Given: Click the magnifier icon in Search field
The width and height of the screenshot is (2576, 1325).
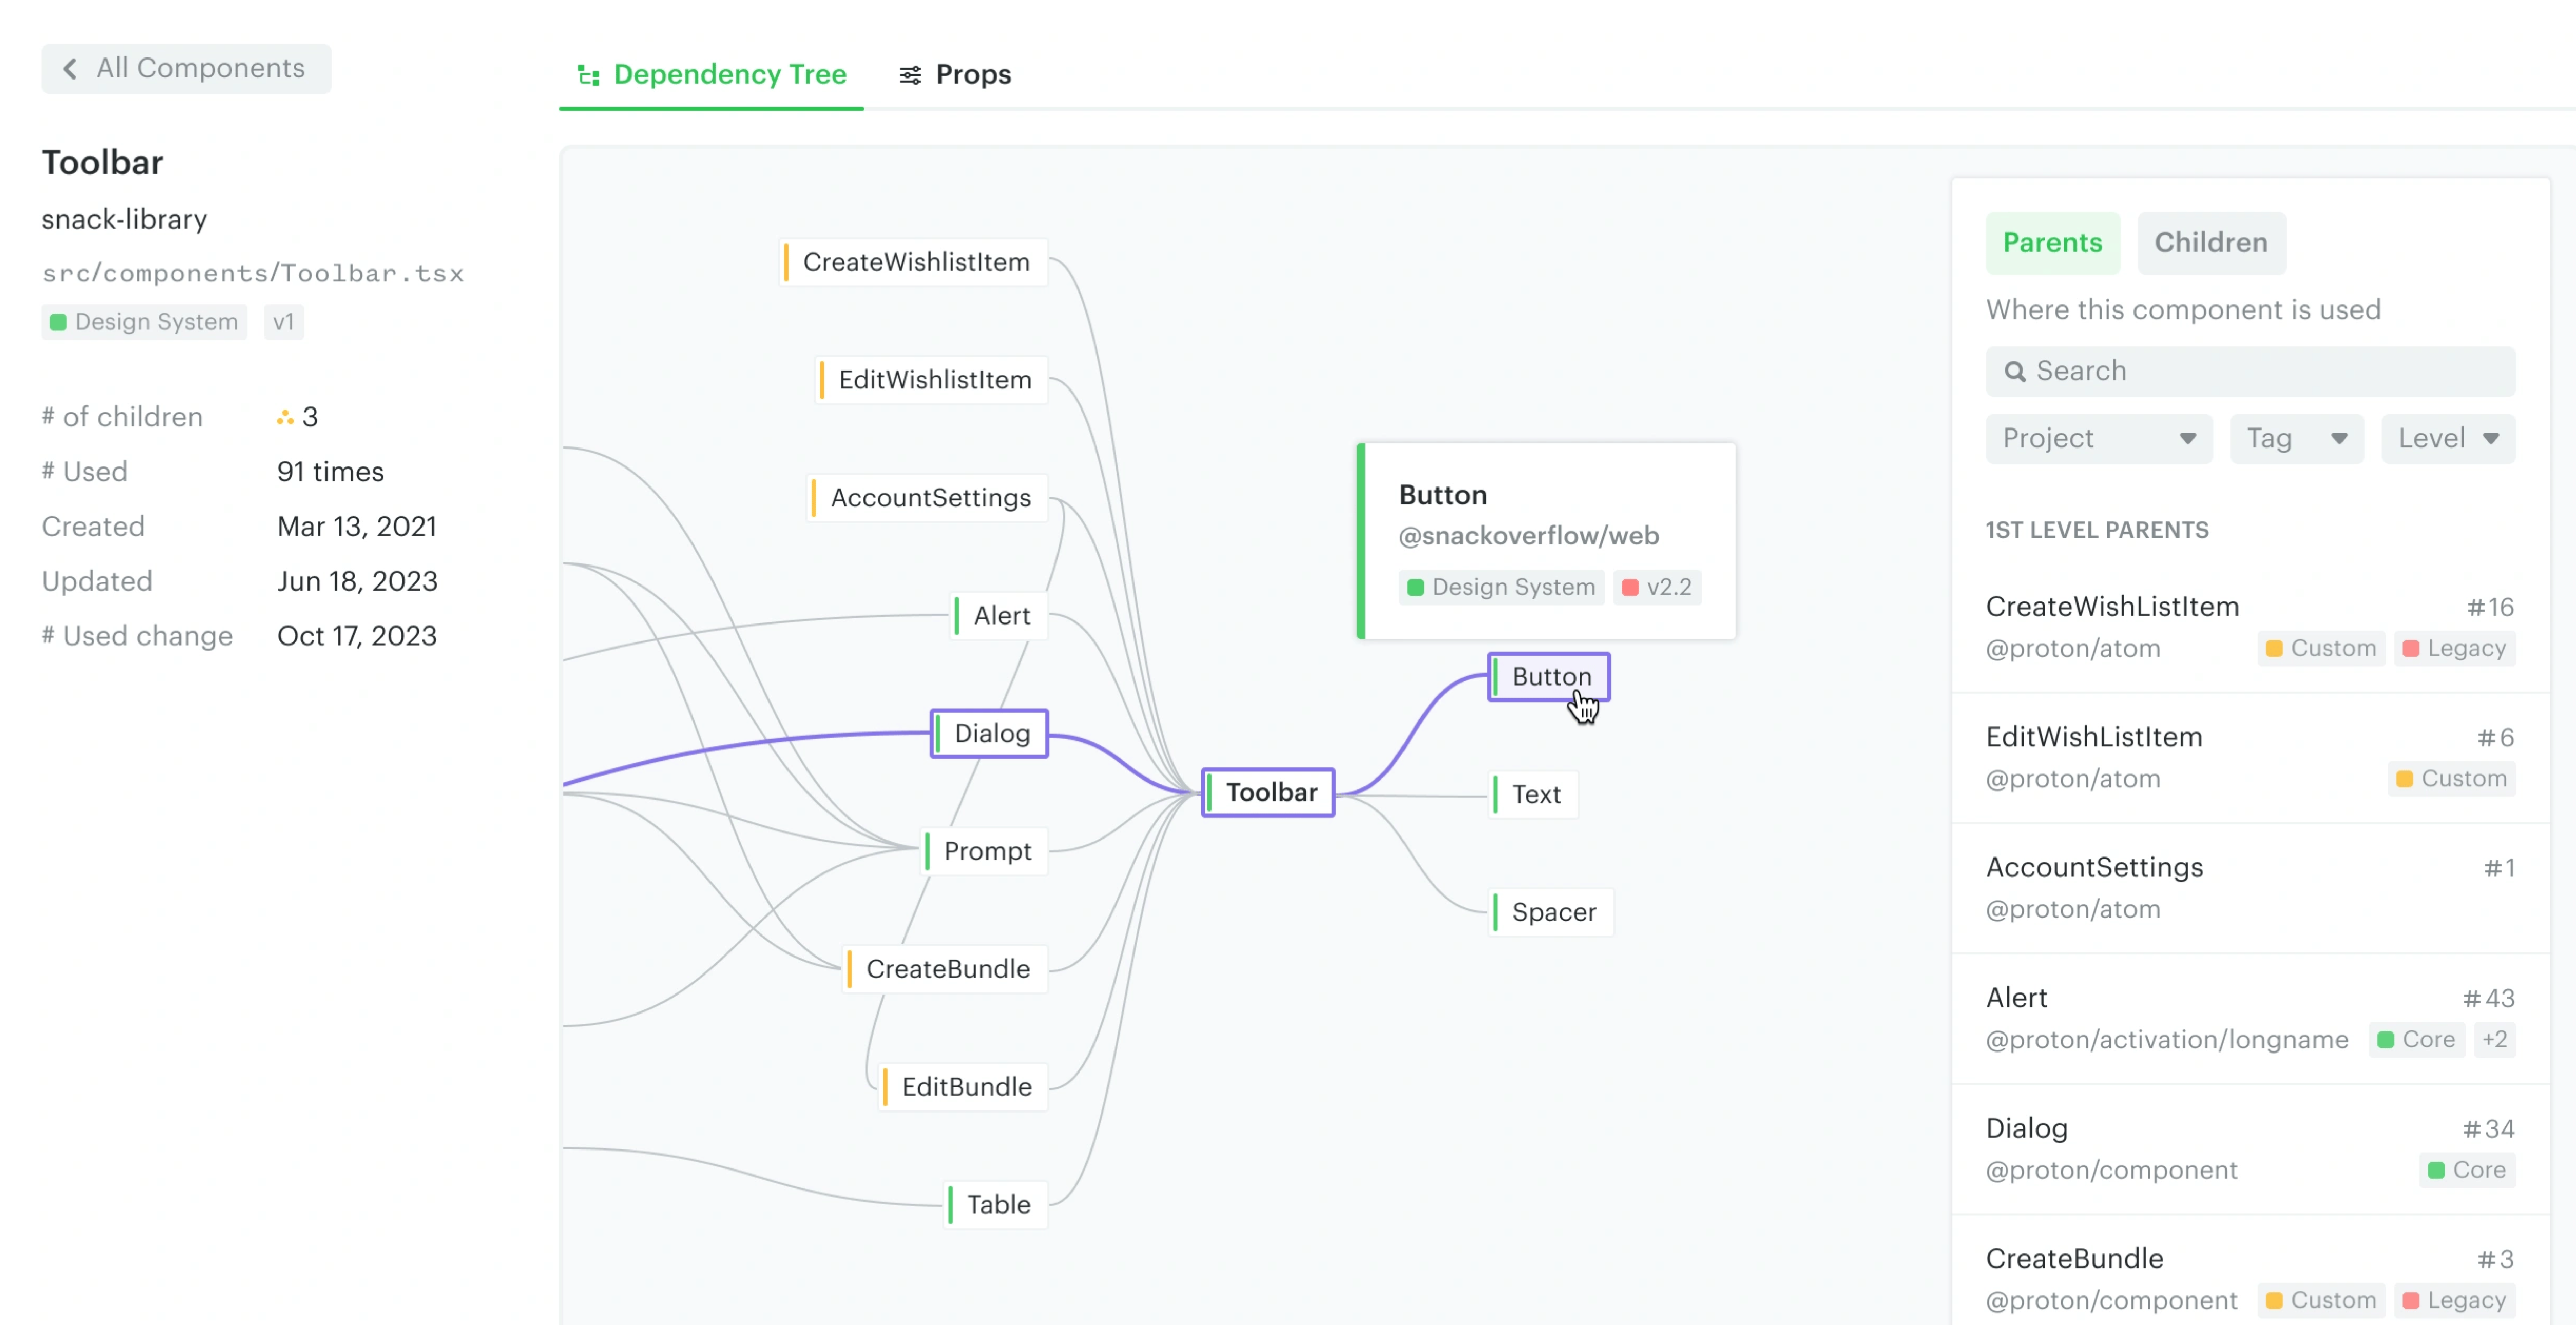Looking at the screenshot, I should tap(2015, 371).
